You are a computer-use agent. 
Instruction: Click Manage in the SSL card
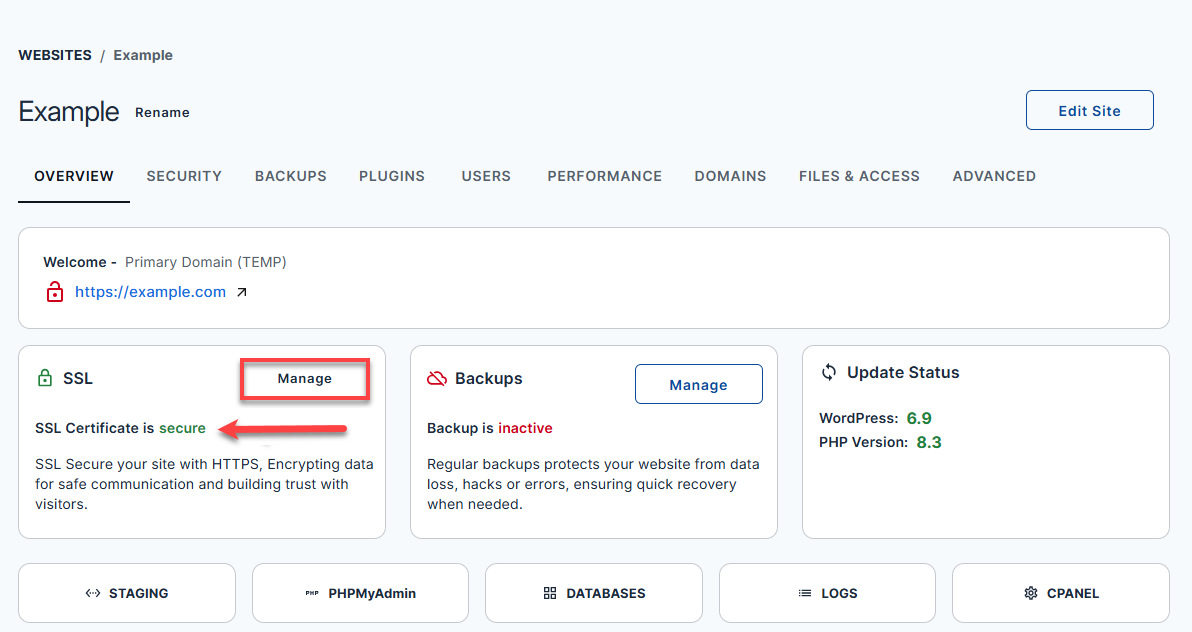[x=305, y=379]
